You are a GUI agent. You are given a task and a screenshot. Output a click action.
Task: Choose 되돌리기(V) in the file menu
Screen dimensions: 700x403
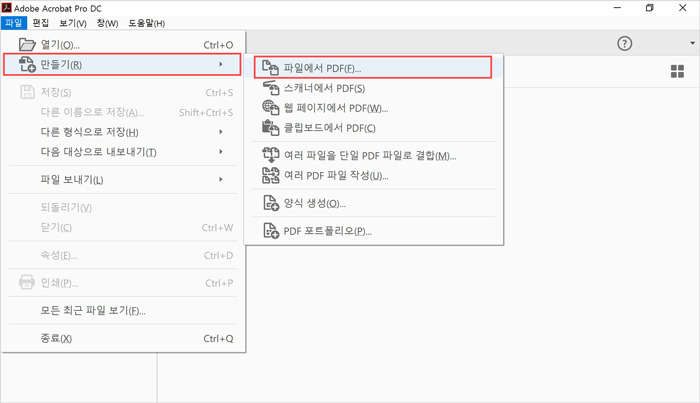123,208
